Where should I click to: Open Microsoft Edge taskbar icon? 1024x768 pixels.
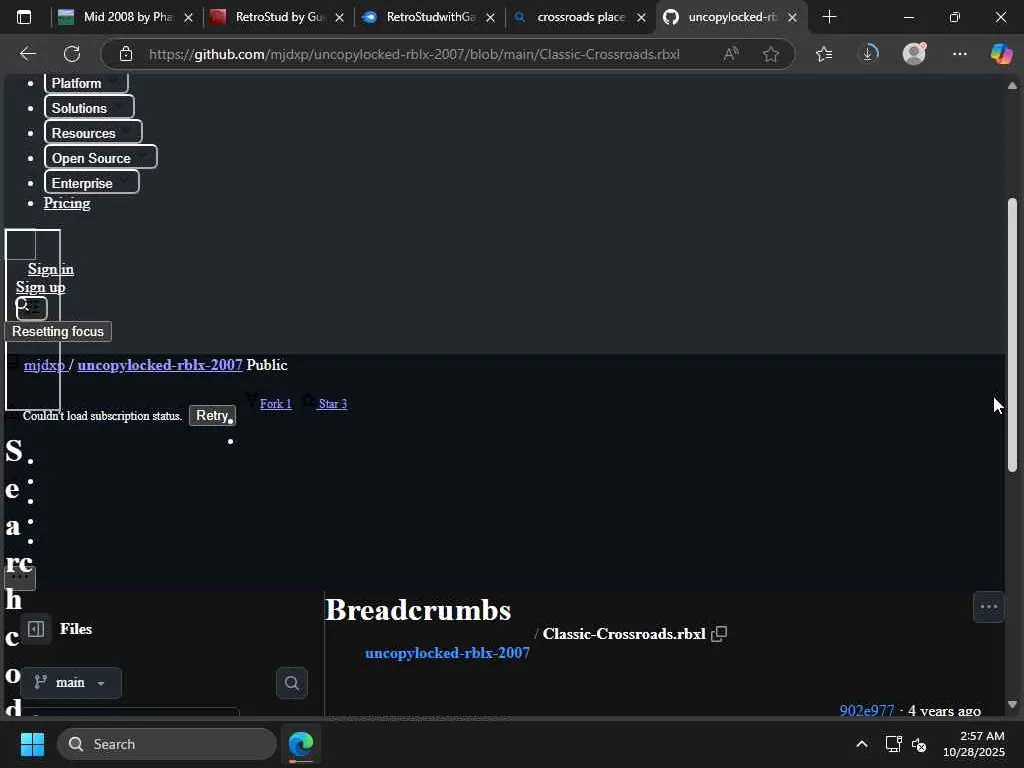pyautogui.click(x=301, y=744)
